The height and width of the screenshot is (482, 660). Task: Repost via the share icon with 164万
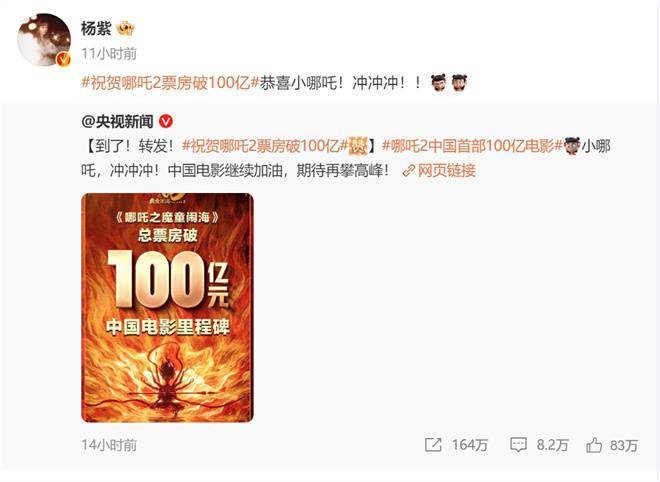click(456, 445)
